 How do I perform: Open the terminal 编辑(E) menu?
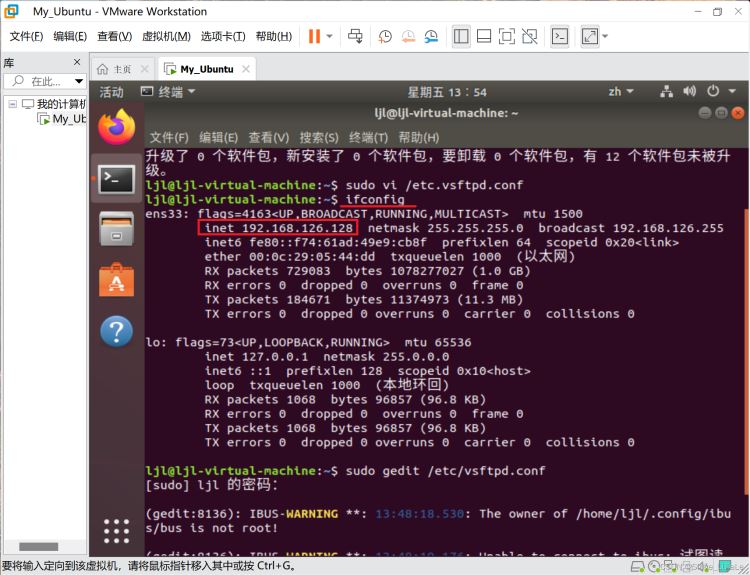click(219, 138)
